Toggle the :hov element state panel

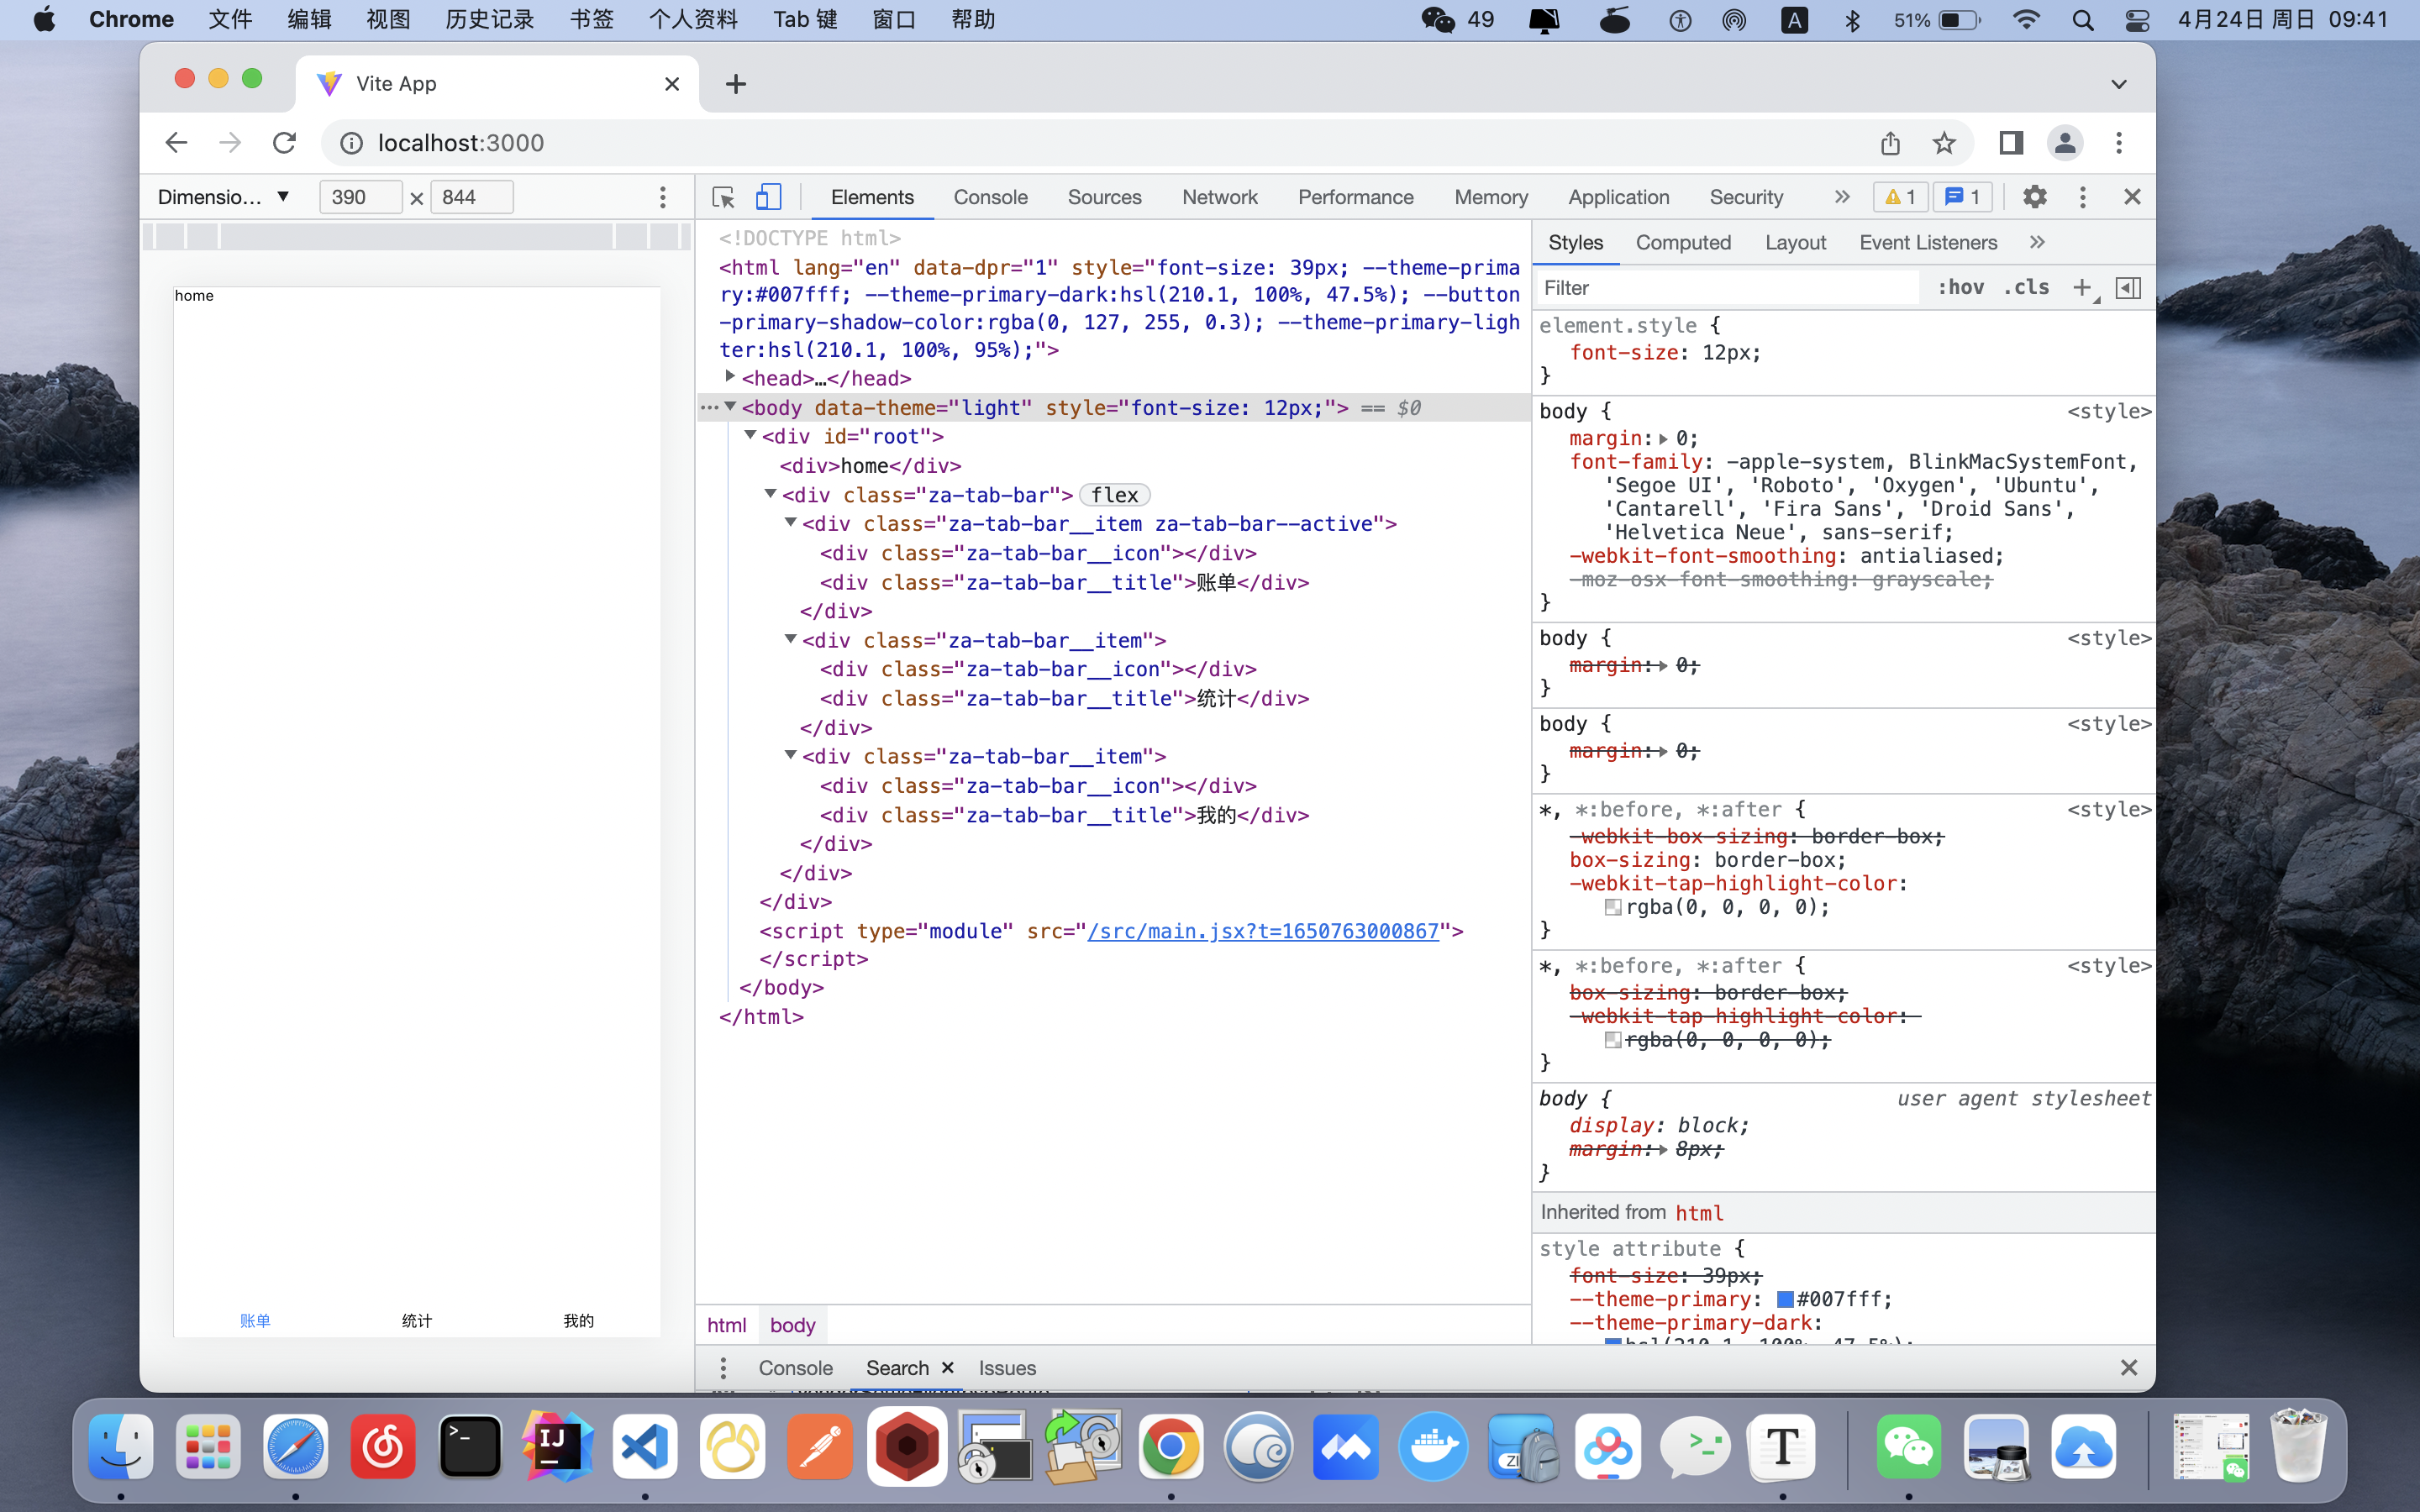pyautogui.click(x=1960, y=287)
